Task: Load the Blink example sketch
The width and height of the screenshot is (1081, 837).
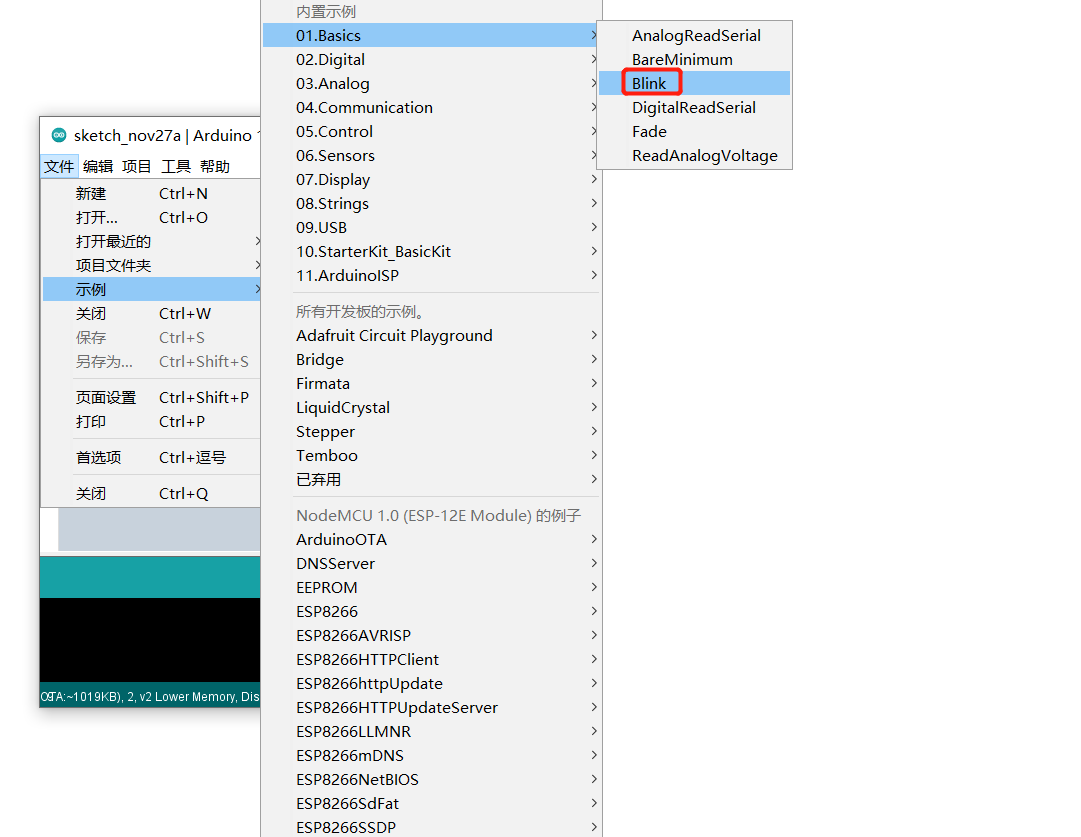Action: tap(694, 84)
